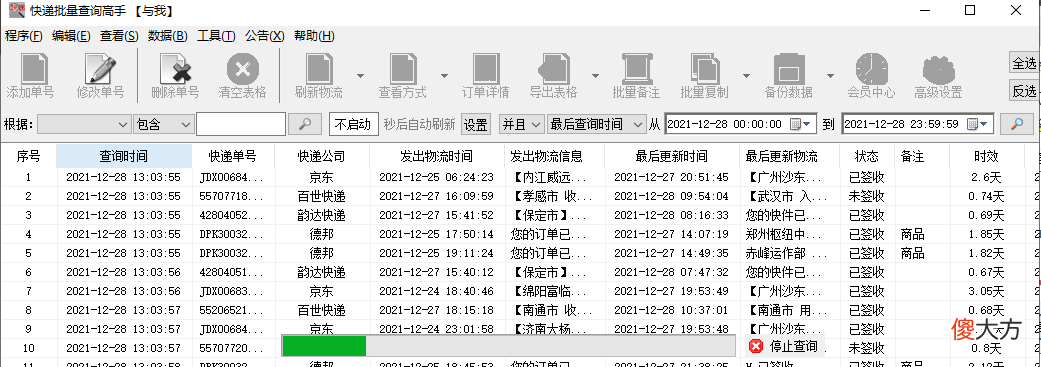The image size is (1041, 367).
Task: Open the 工具(T) menu
Action: point(216,36)
